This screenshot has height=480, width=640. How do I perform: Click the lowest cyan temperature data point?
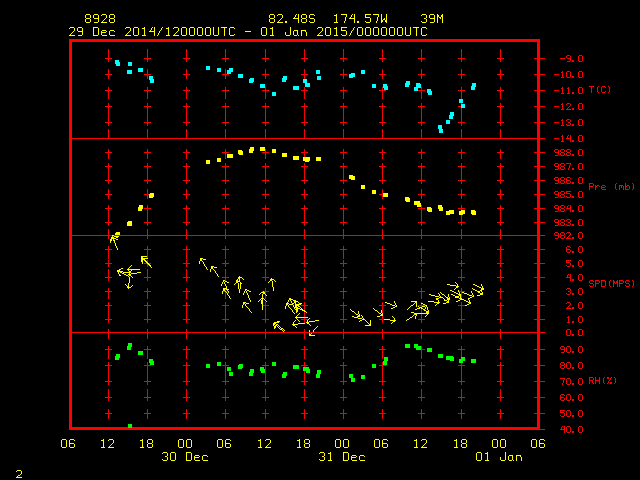(x=441, y=130)
